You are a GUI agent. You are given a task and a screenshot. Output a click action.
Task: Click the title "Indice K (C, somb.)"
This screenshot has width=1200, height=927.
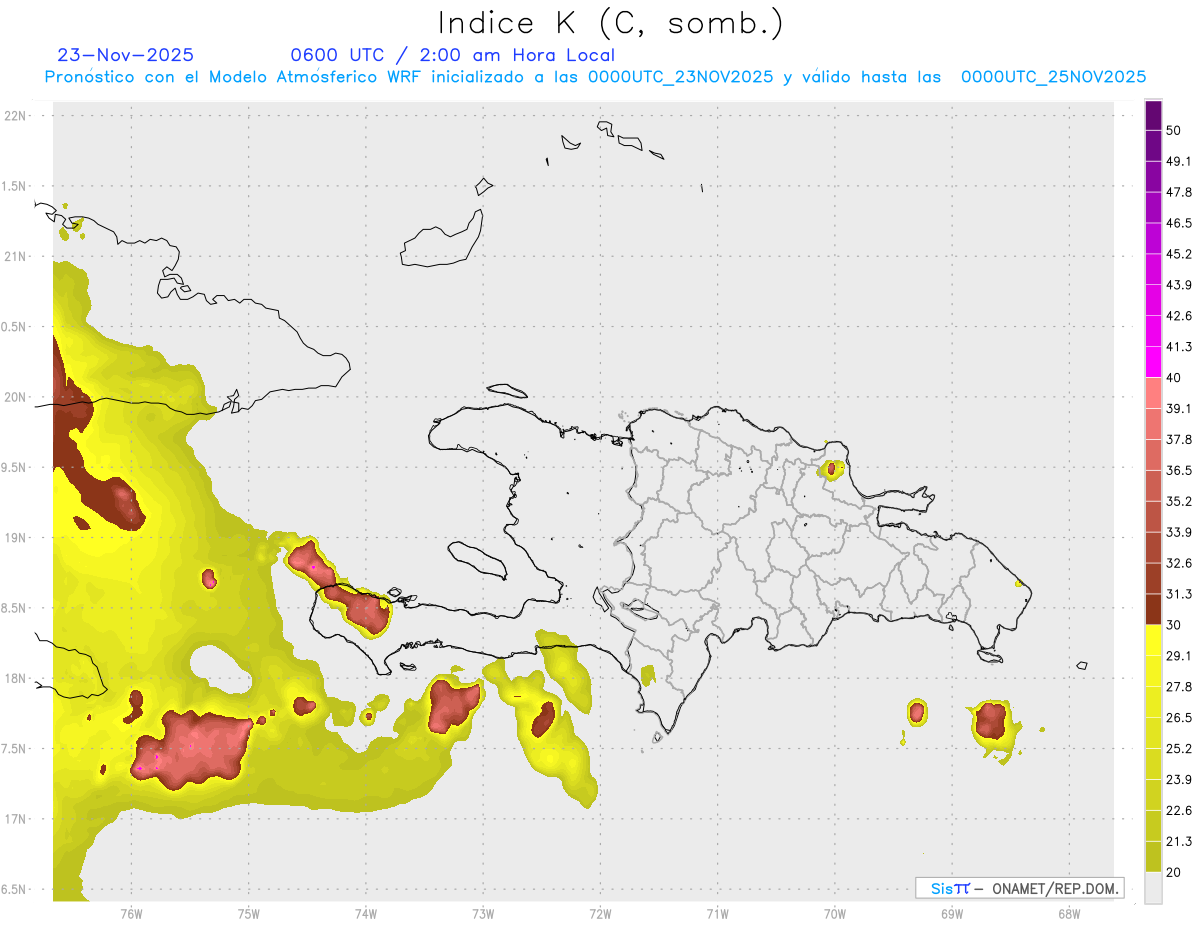click(x=610, y=24)
